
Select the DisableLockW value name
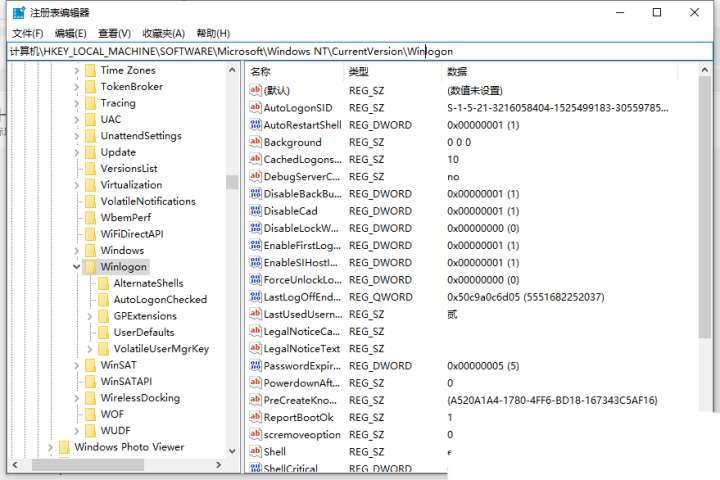[301, 228]
